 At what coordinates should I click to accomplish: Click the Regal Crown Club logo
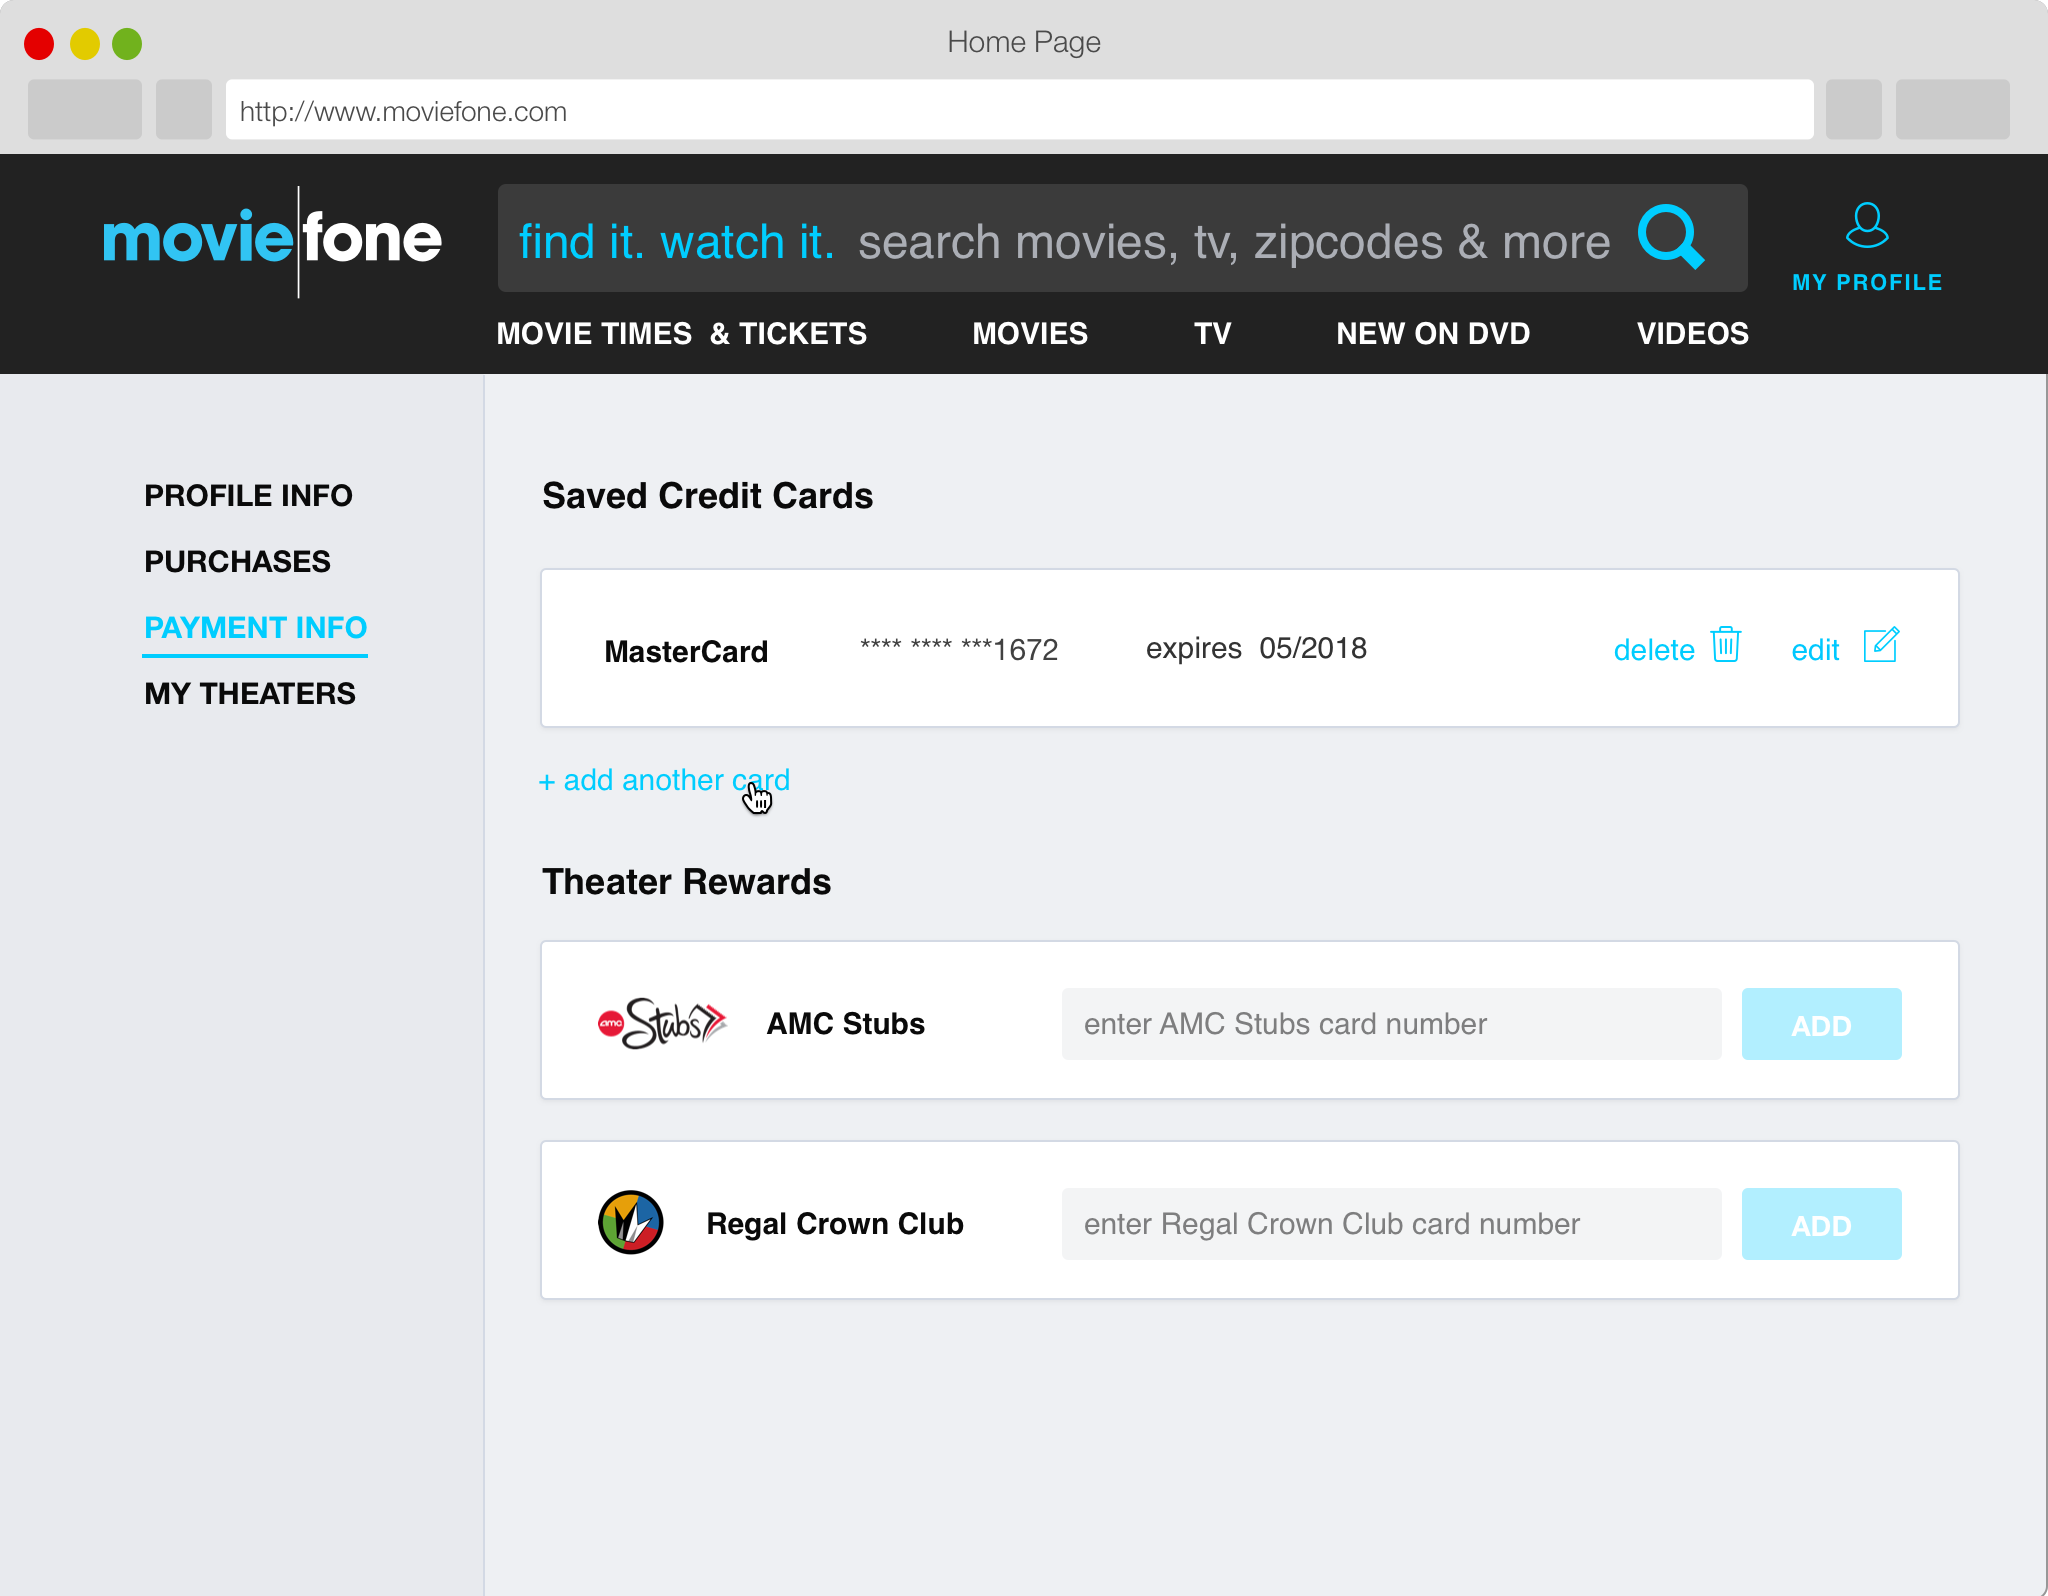click(x=630, y=1222)
